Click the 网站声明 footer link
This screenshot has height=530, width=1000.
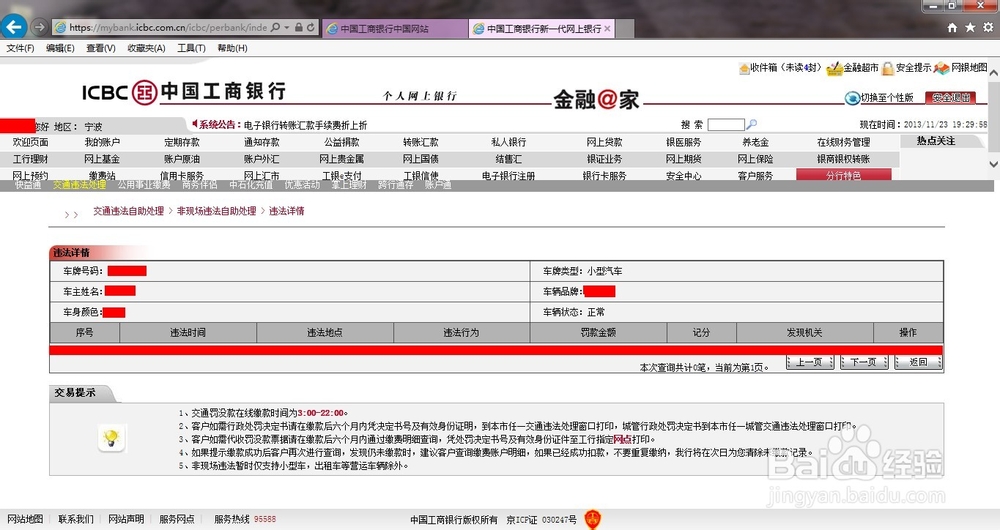126,519
